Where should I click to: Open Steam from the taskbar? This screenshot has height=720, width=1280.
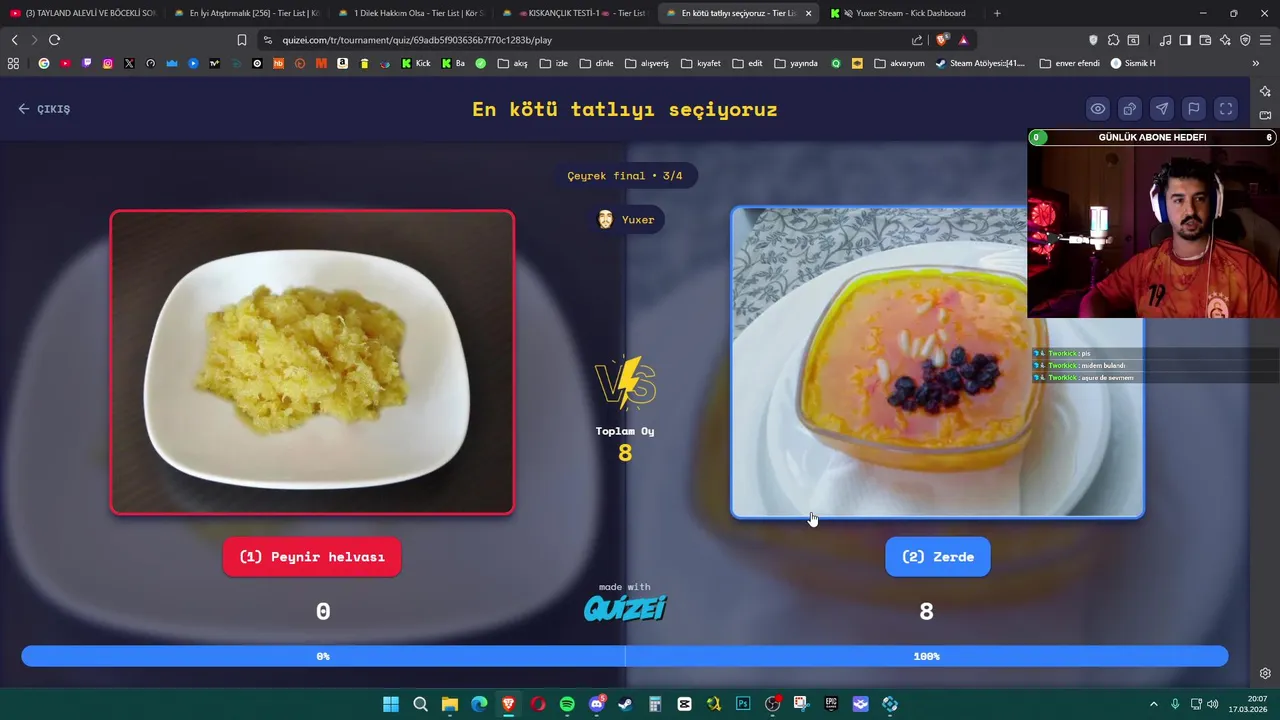pyautogui.click(x=626, y=704)
